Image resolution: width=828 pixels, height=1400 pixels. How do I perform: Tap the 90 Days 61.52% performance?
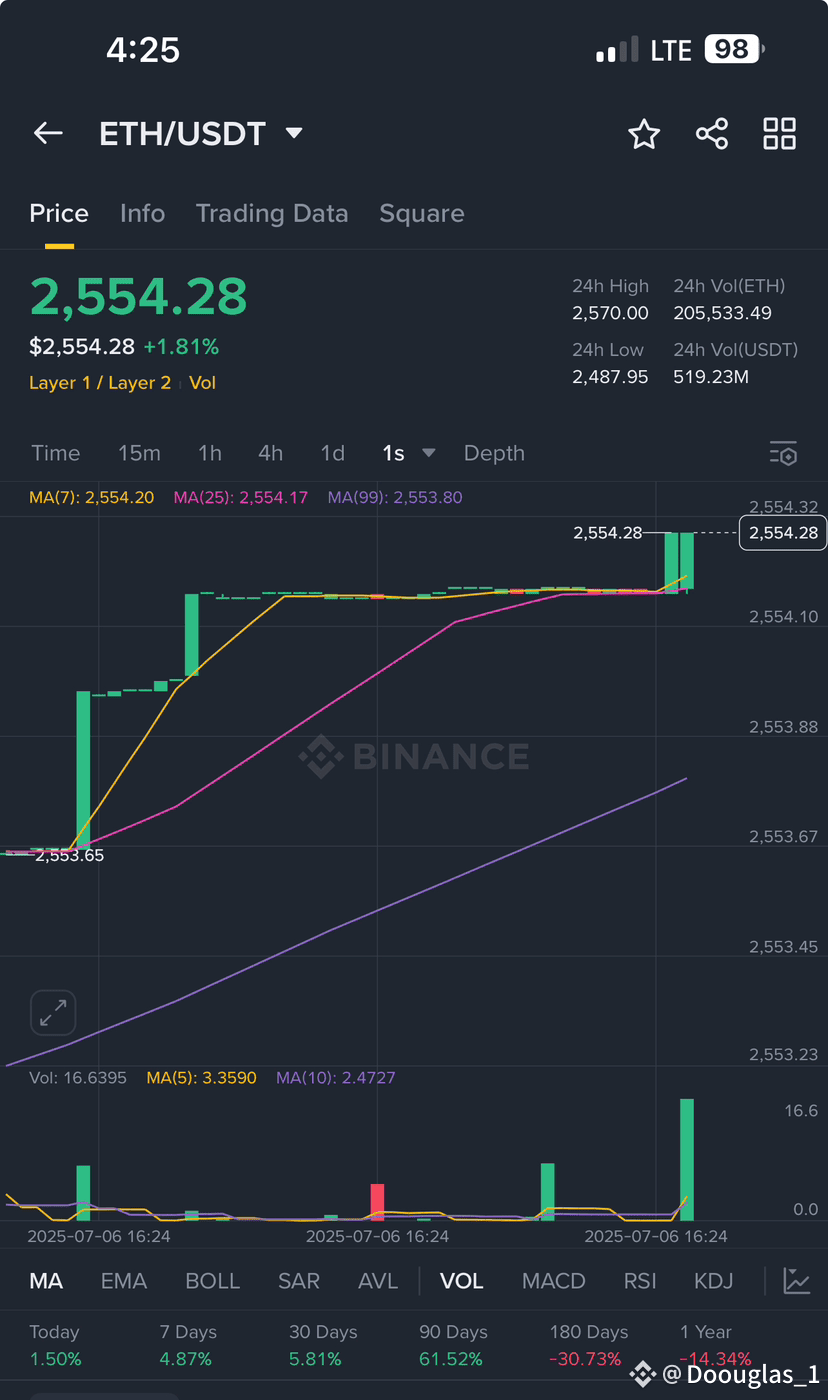point(454,1346)
